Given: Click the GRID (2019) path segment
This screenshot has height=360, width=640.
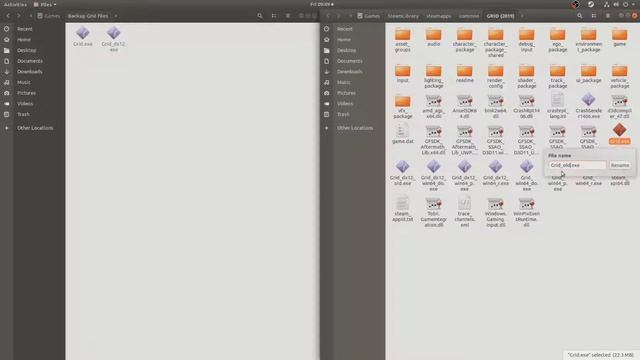Looking at the screenshot, I should [500, 16].
